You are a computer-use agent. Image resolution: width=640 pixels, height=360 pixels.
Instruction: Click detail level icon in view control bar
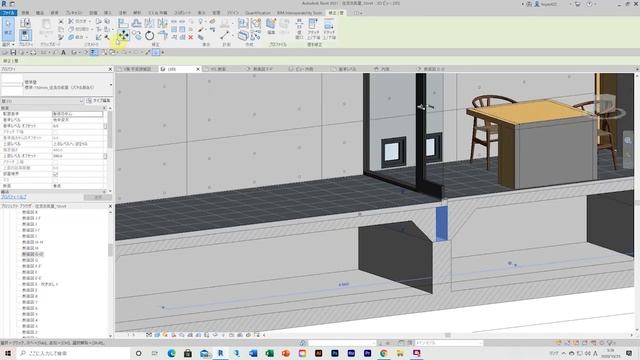coord(149,335)
